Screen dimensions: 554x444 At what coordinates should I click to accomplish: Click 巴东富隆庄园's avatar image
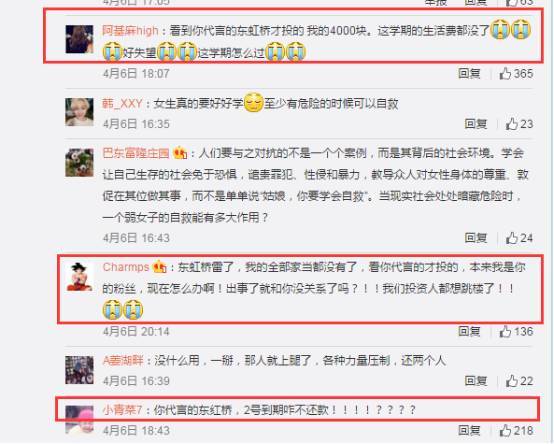(79, 163)
